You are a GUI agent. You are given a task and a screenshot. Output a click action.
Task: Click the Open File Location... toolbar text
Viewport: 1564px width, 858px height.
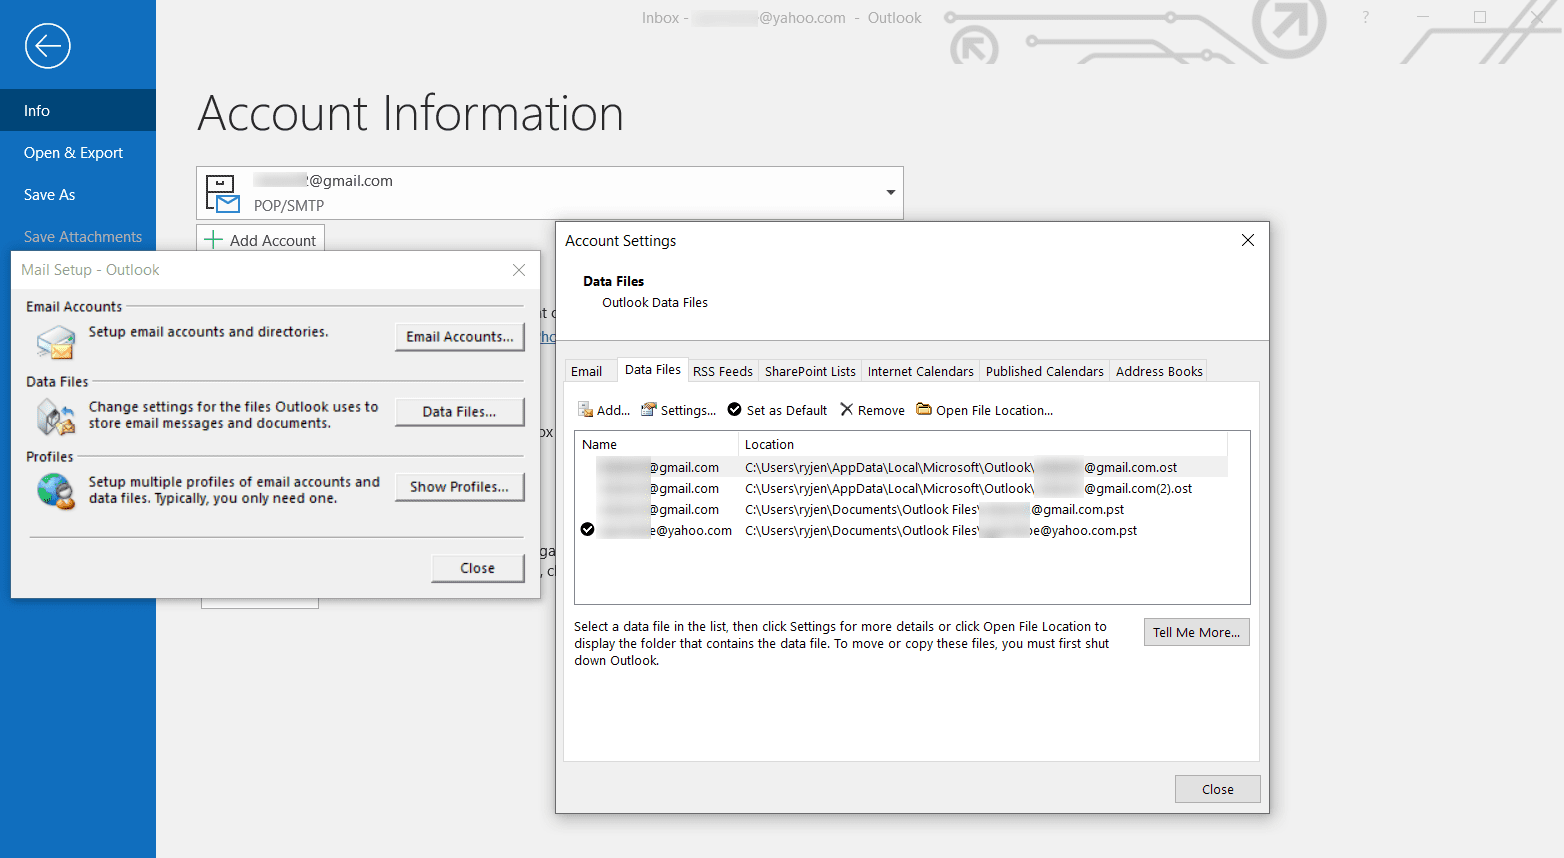pos(995,410)
